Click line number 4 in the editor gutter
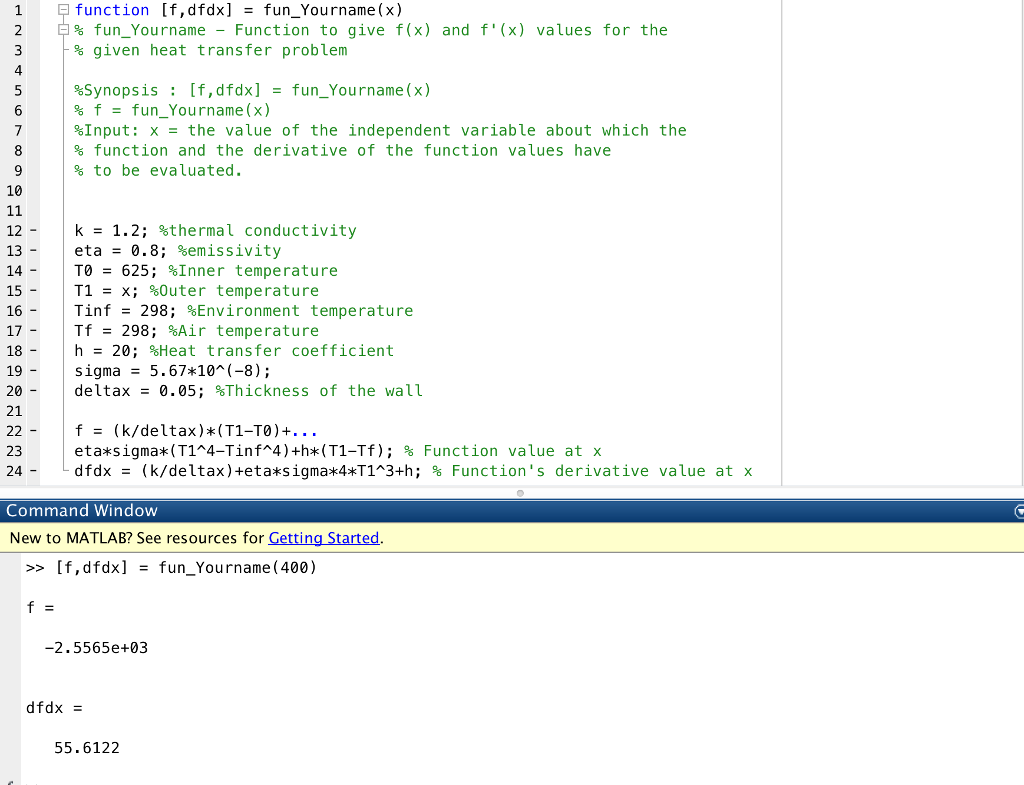 pos(18,71)
